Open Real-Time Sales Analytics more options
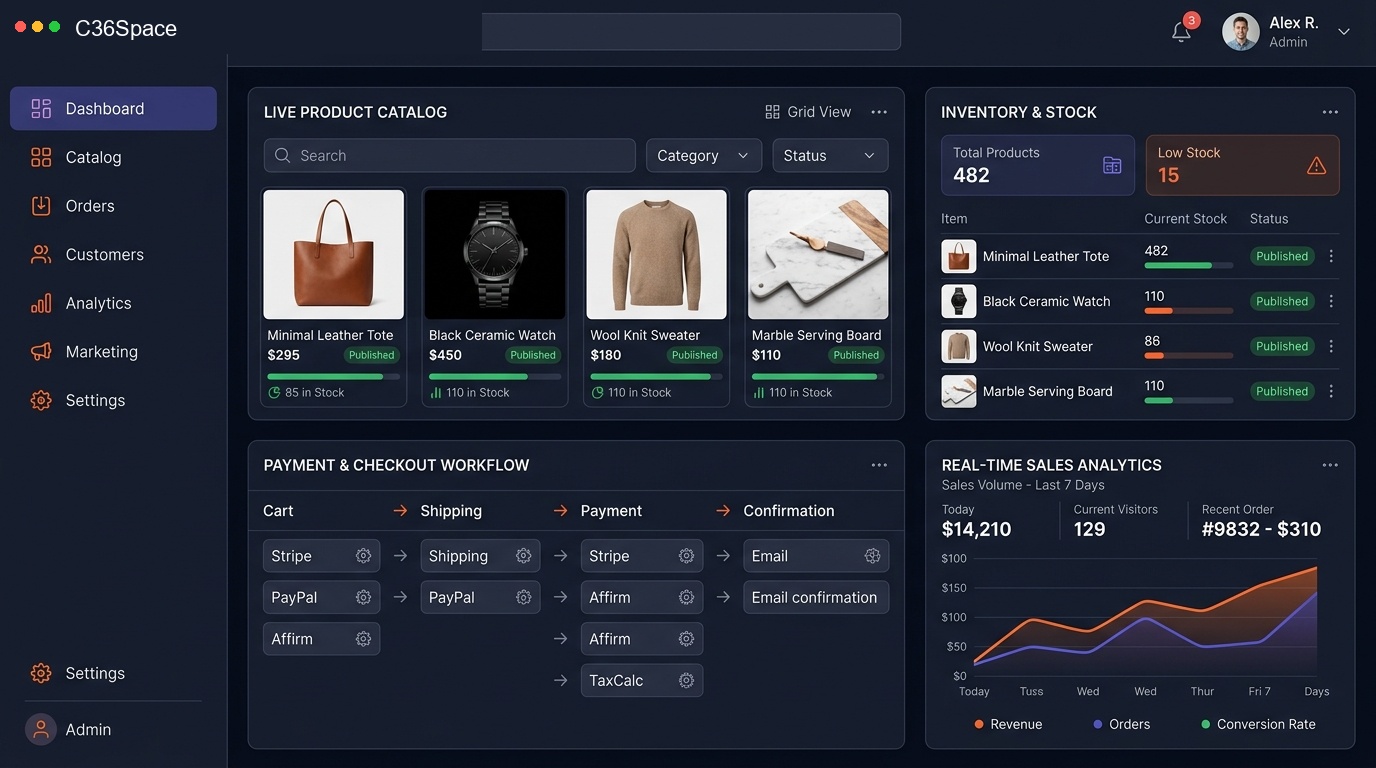1376x768 pixels. click(1330, 465)
